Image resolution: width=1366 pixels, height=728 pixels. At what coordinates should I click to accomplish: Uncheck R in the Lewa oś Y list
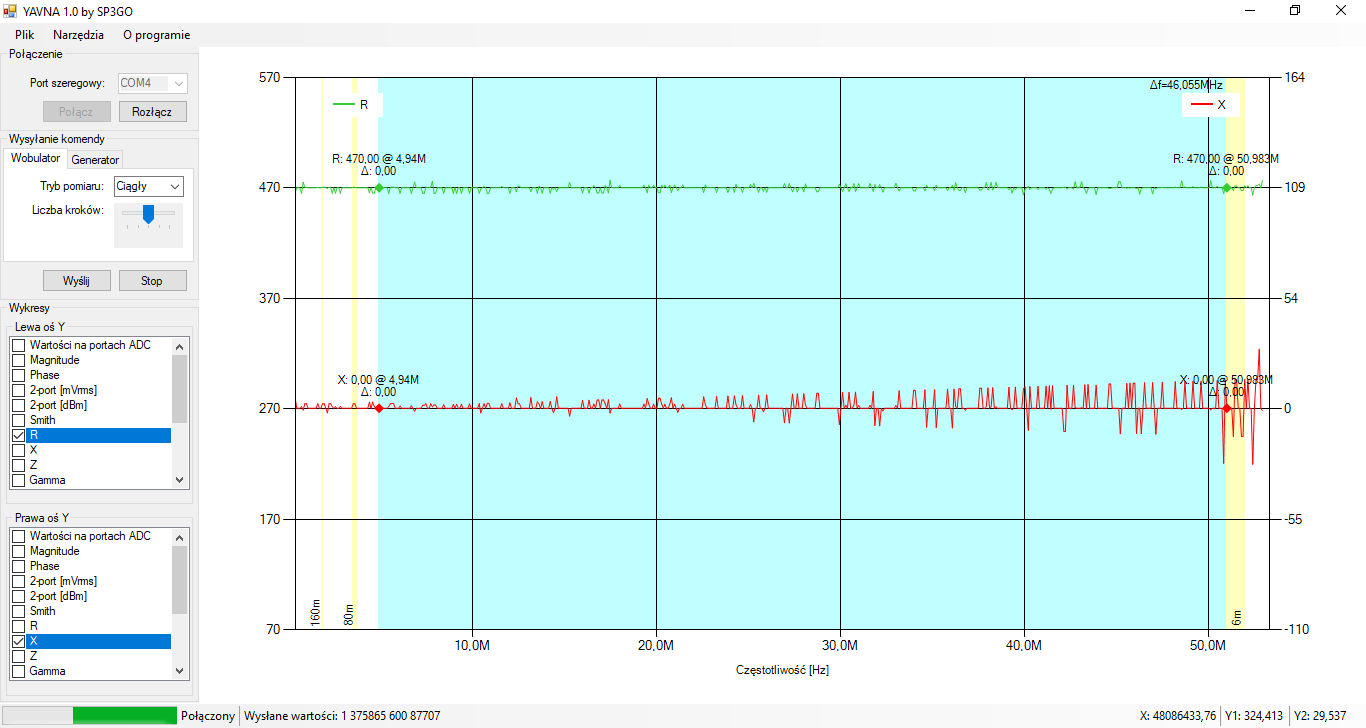pyautogui.click(x=18, y=436)
